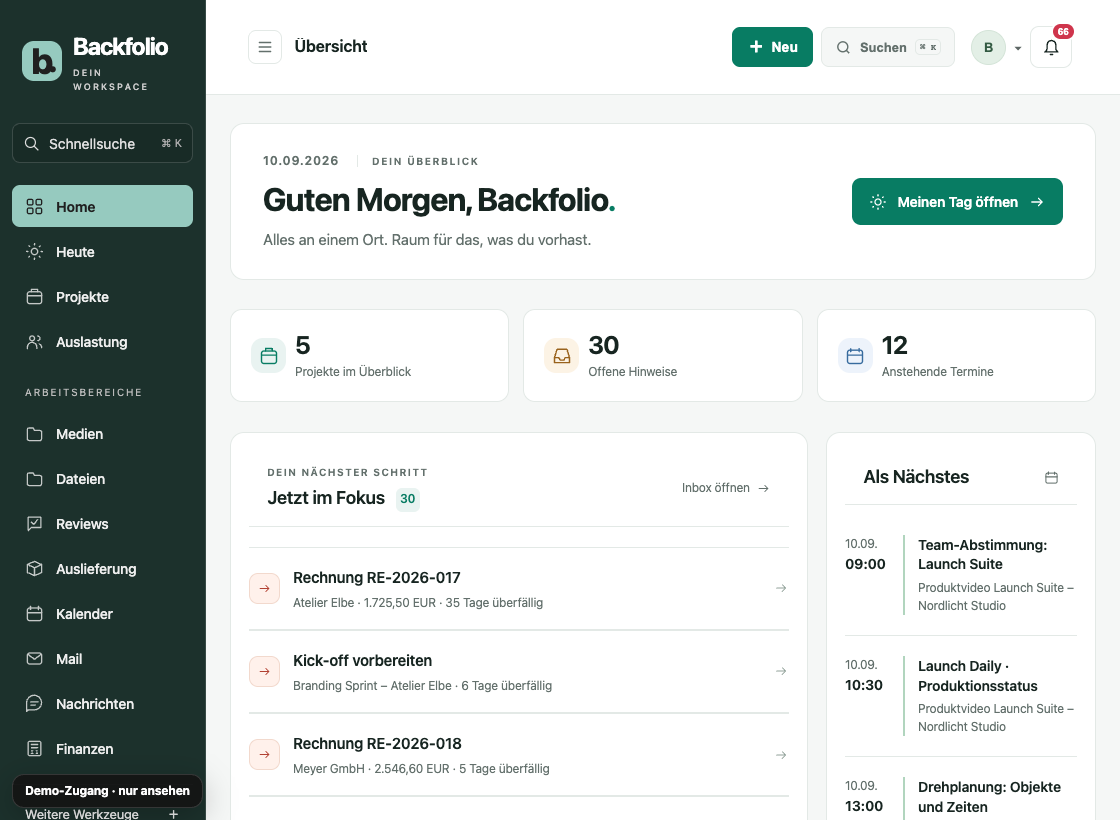Open Rechnung RE-2026-017 item
Viewport: 1120px width, 820px height.
519,589
